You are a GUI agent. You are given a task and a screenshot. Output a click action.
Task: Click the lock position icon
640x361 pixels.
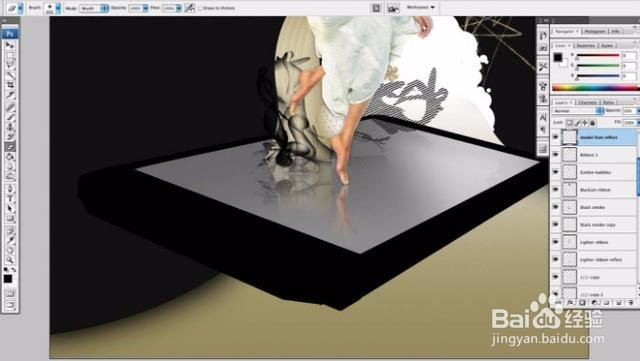(585, 123)
